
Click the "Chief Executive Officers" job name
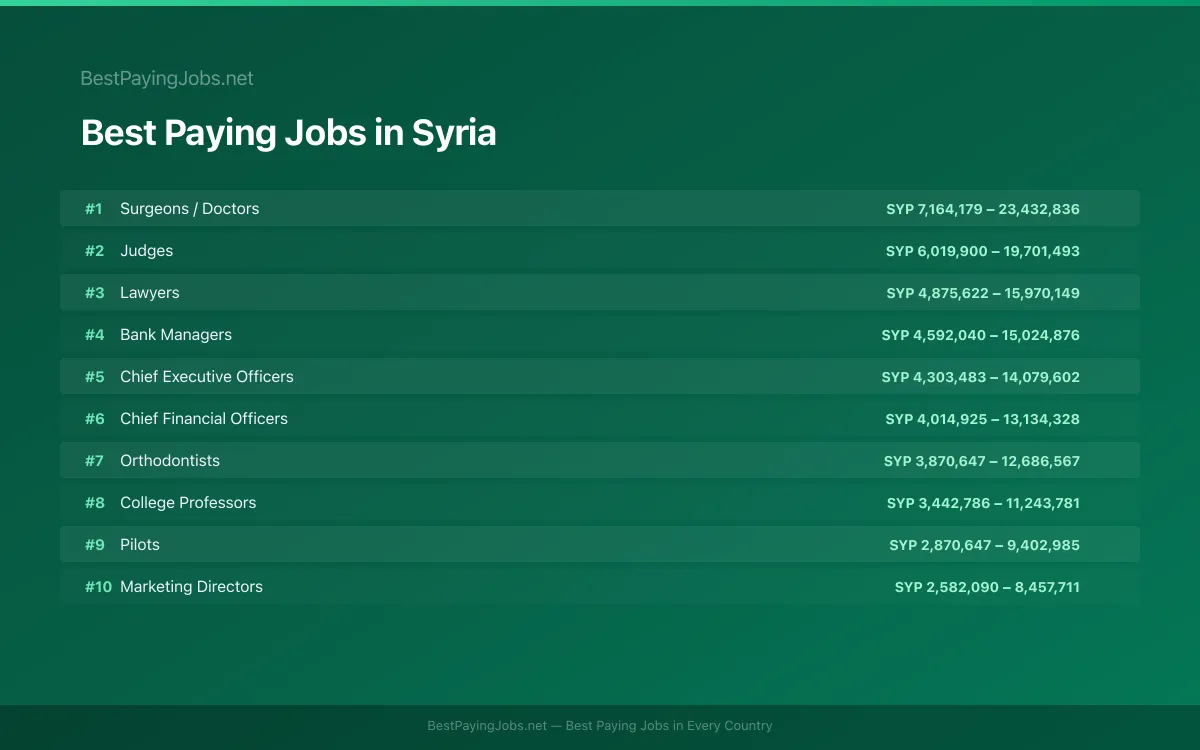point(207,377)
